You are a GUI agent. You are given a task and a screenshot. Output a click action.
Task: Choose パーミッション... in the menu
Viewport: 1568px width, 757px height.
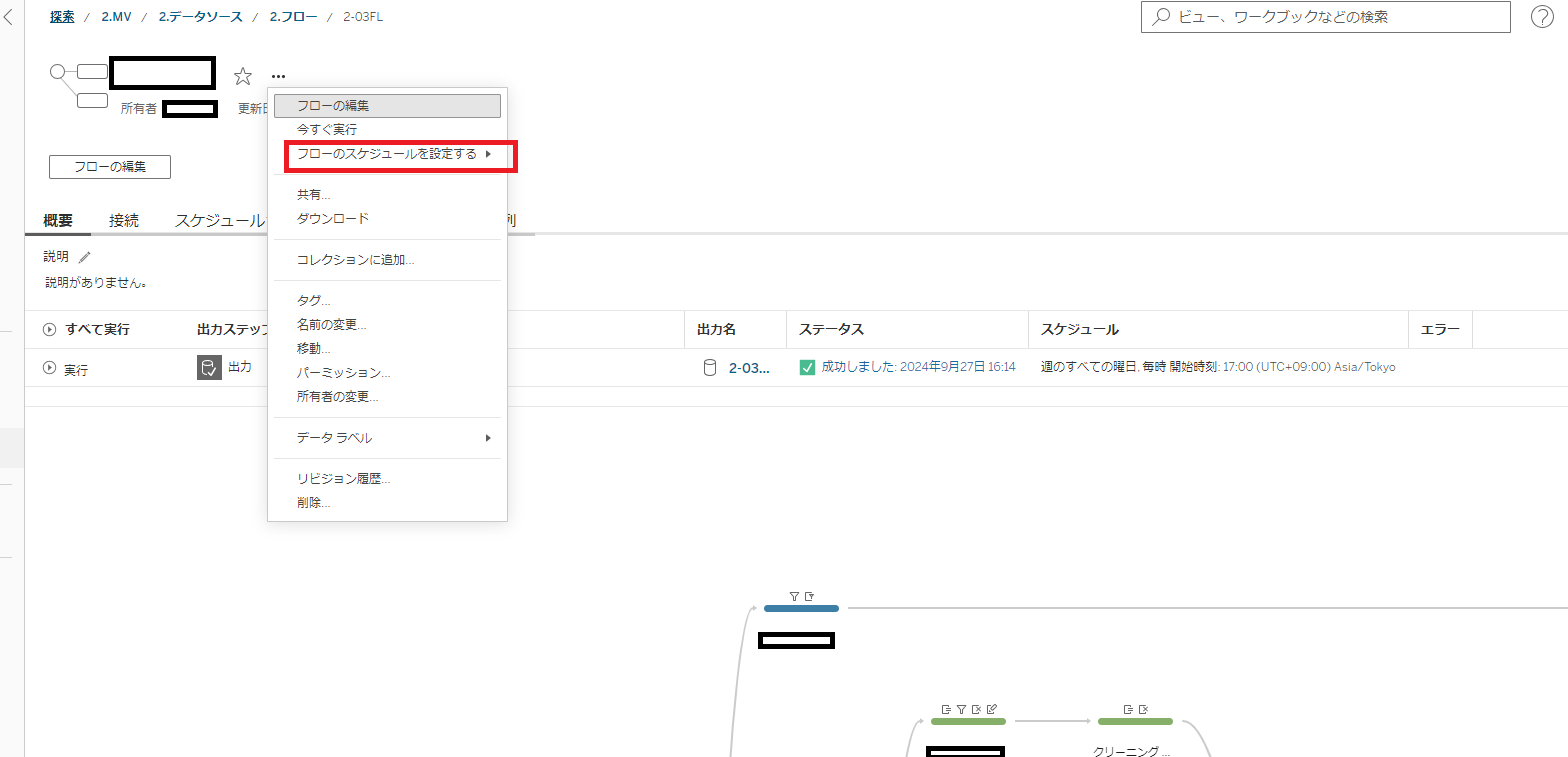point(387,372)
